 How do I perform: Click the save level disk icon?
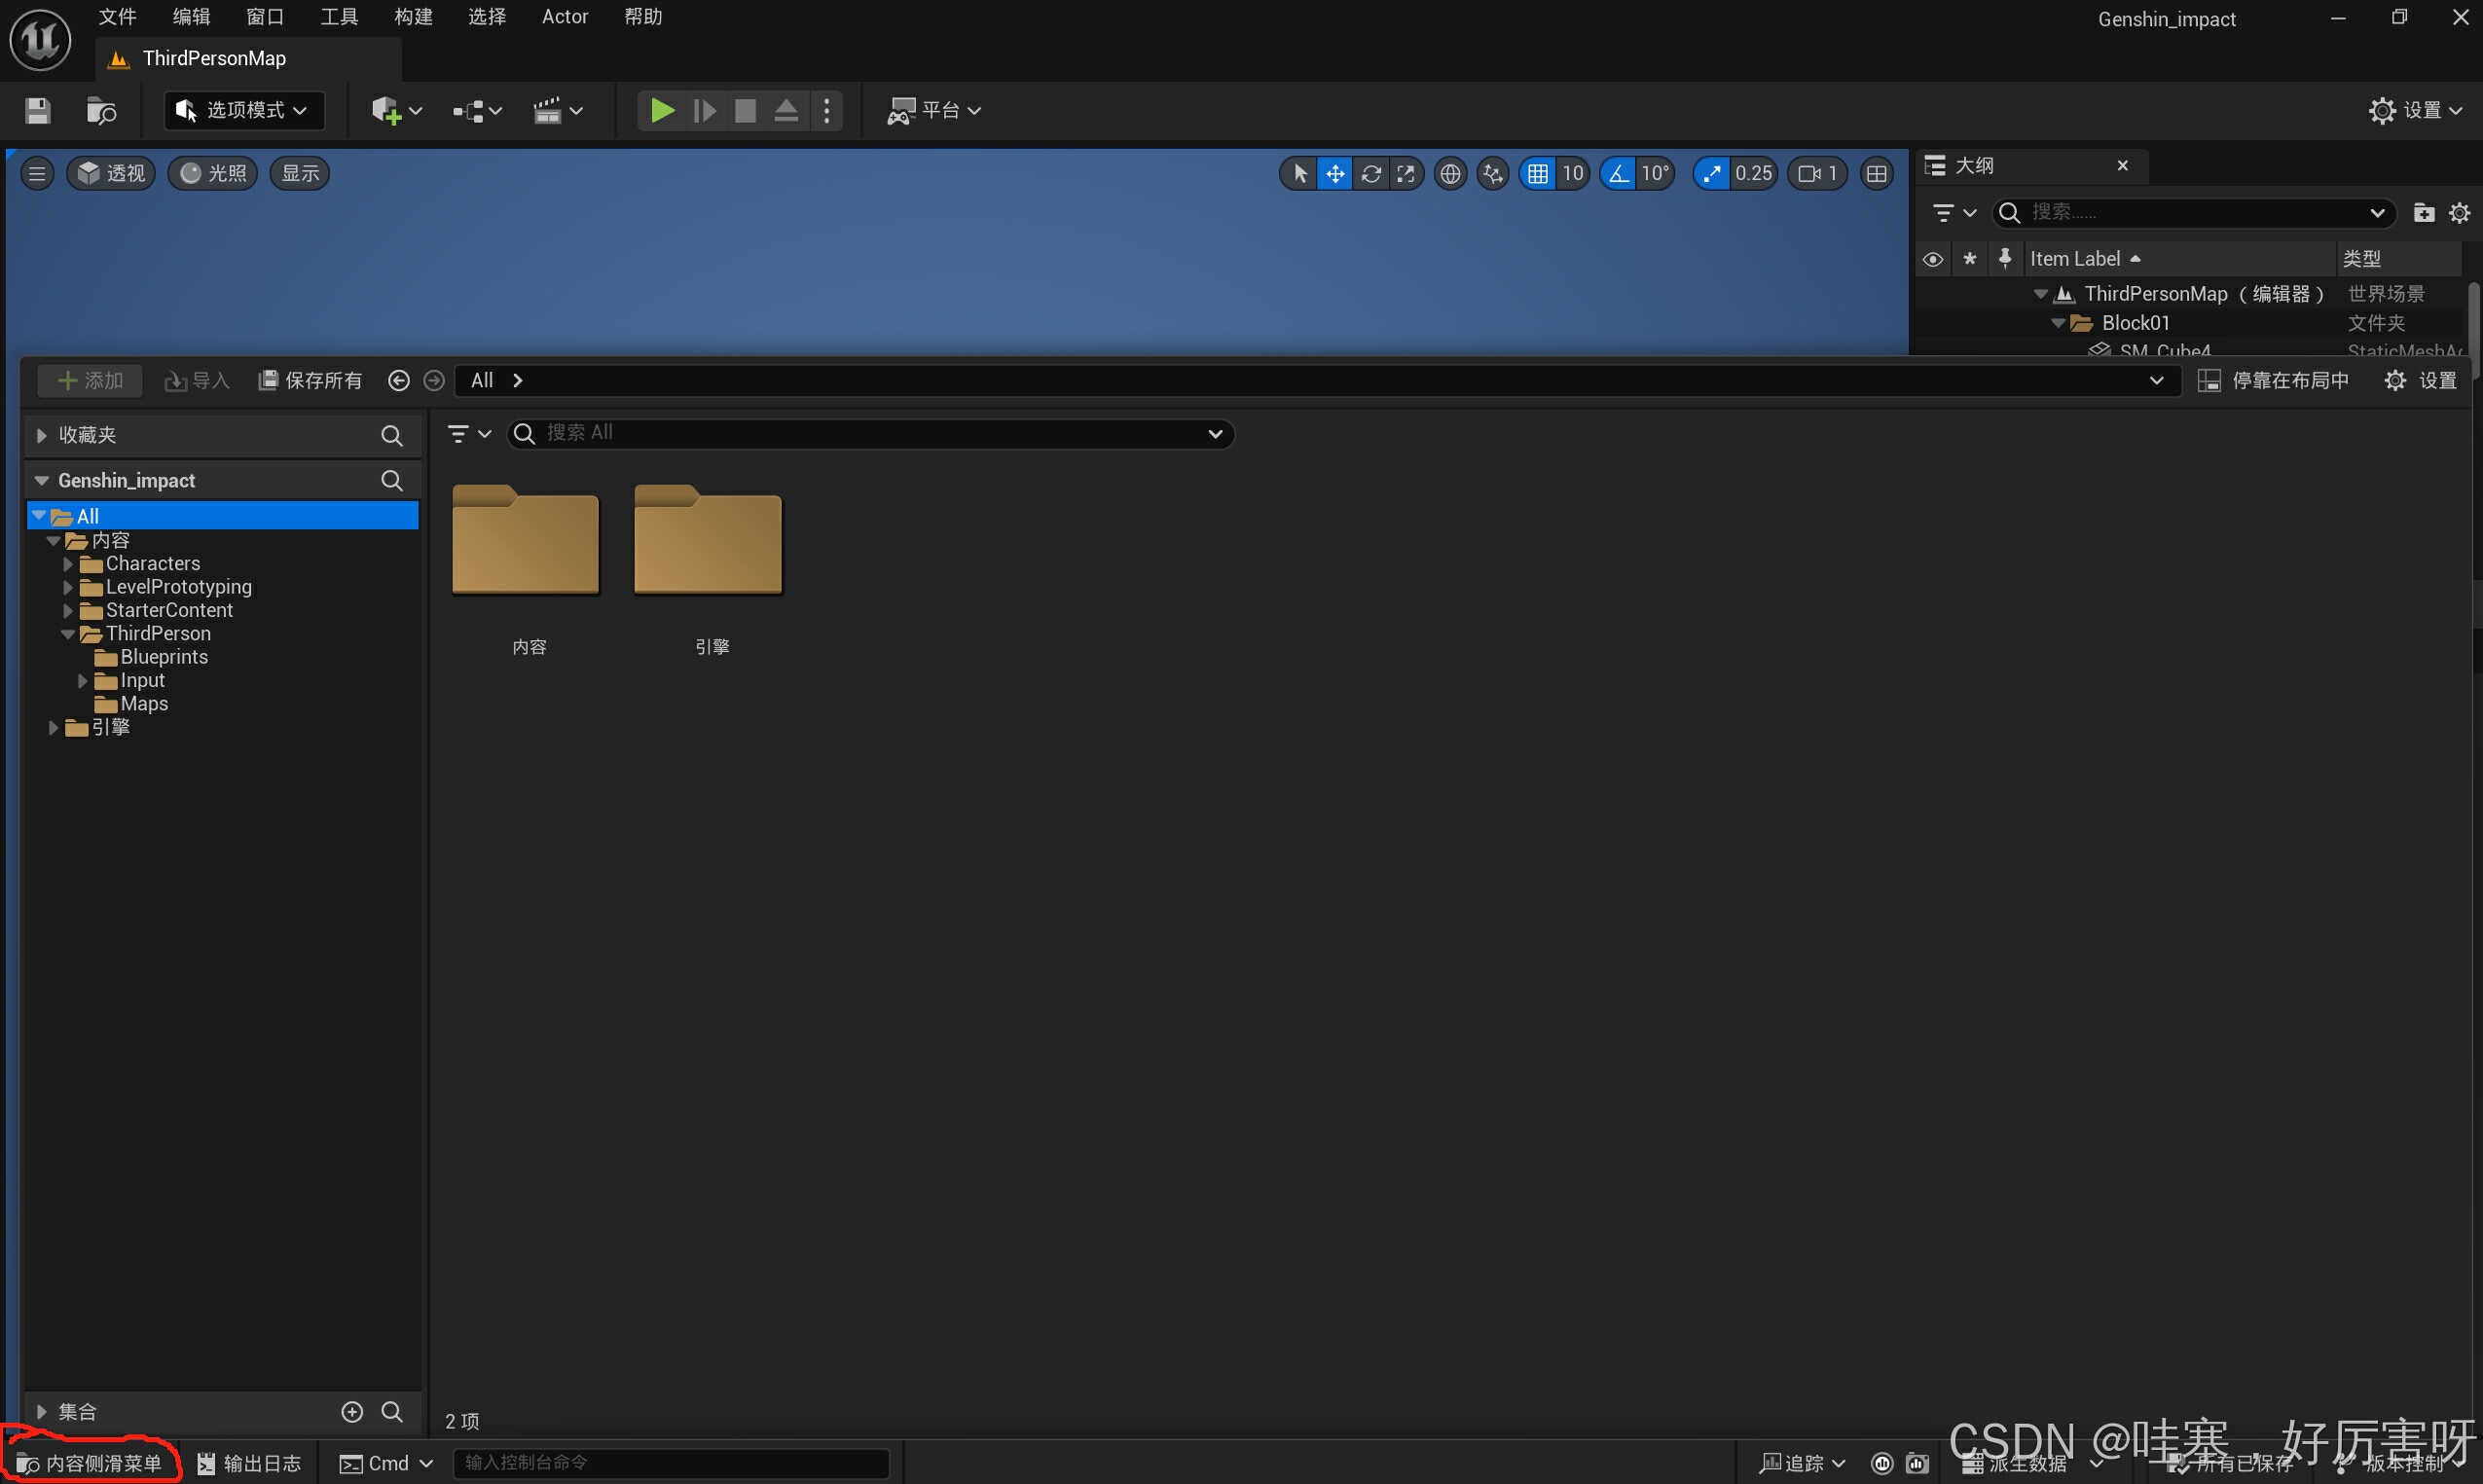(38, 110)
